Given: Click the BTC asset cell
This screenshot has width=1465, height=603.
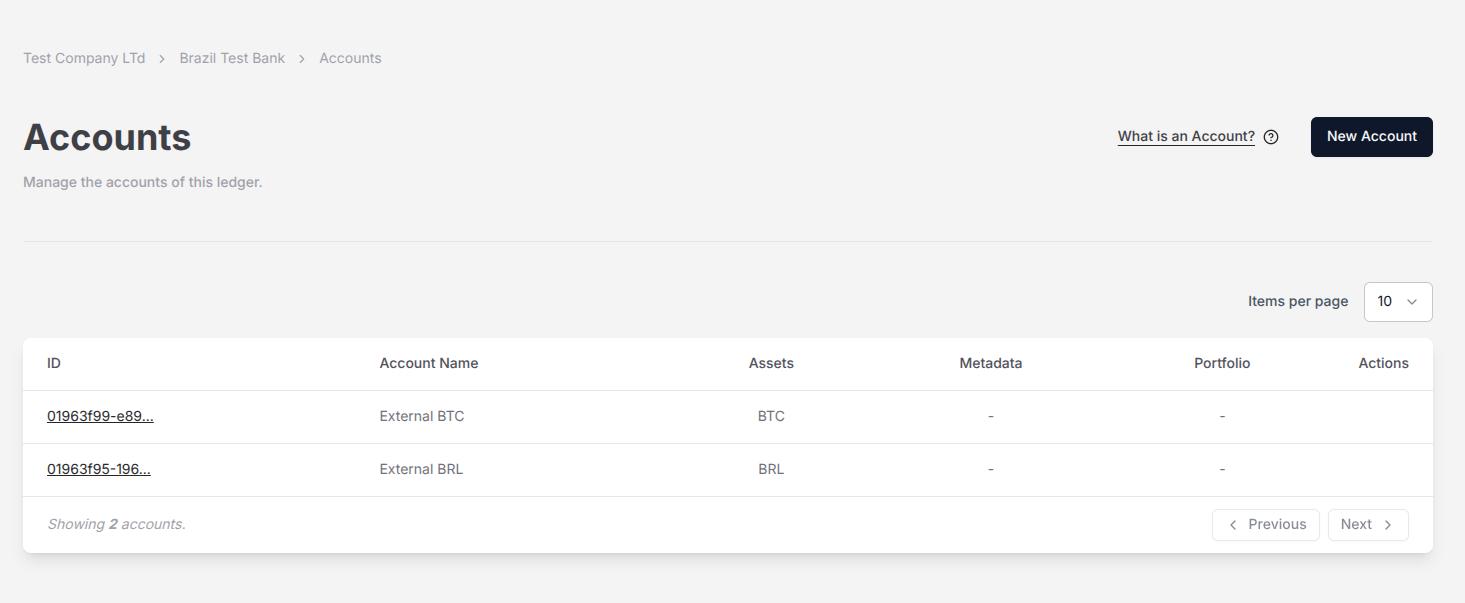Looking at the screenshot, I should click(771, 416).
